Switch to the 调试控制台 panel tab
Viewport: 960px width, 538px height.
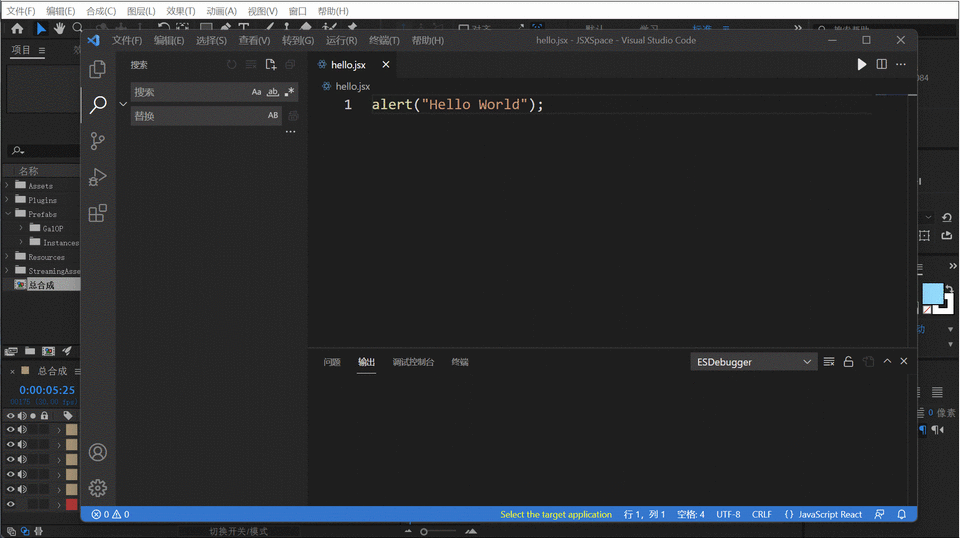pyautogui.click(x=413, y=362)
